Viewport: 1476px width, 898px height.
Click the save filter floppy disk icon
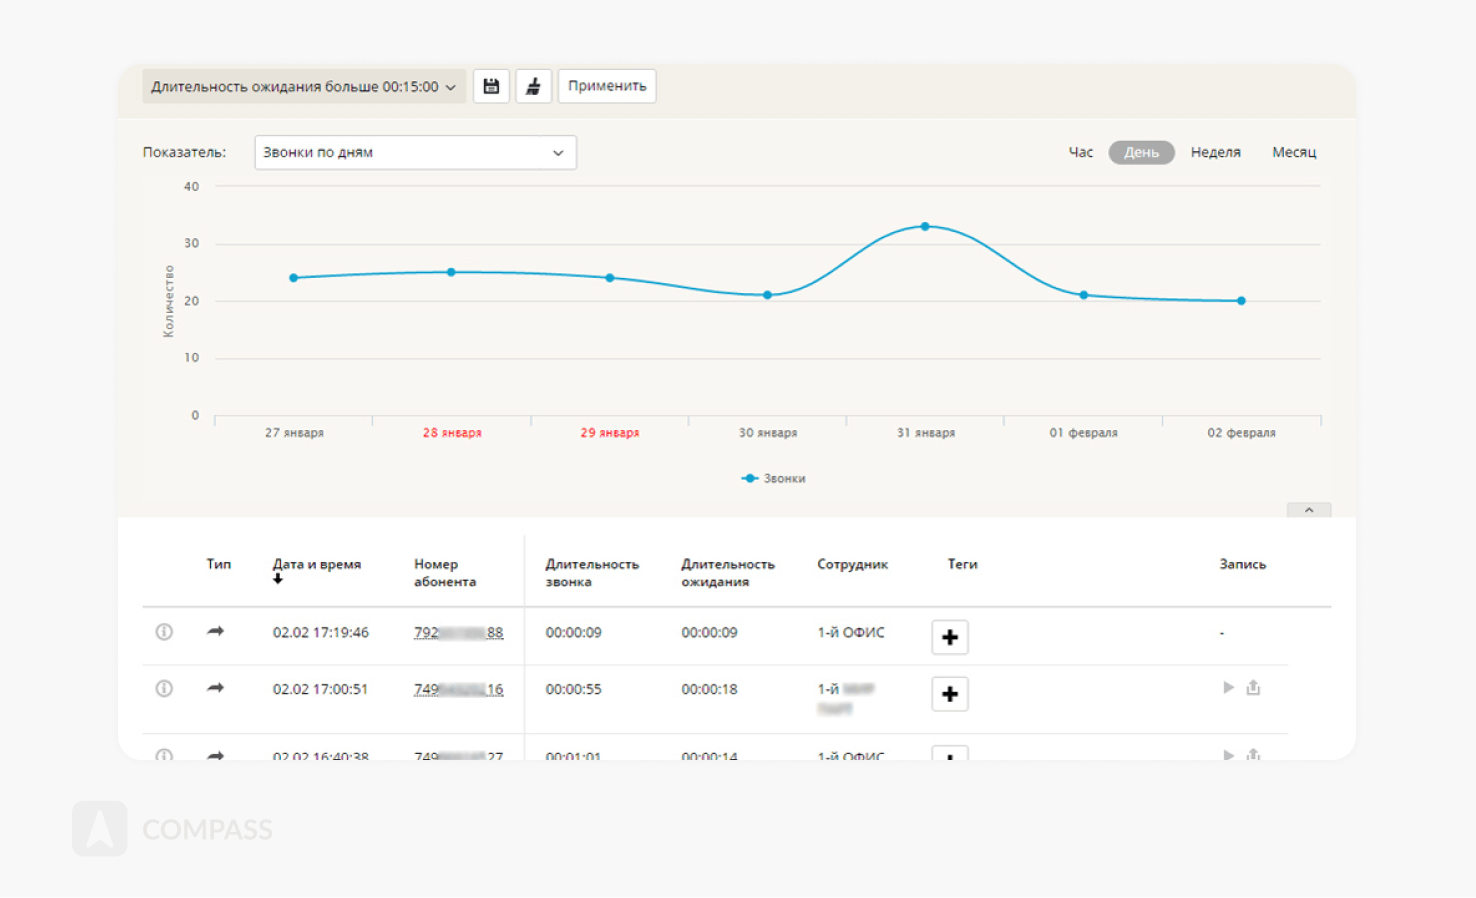click(x=491, y=87)
